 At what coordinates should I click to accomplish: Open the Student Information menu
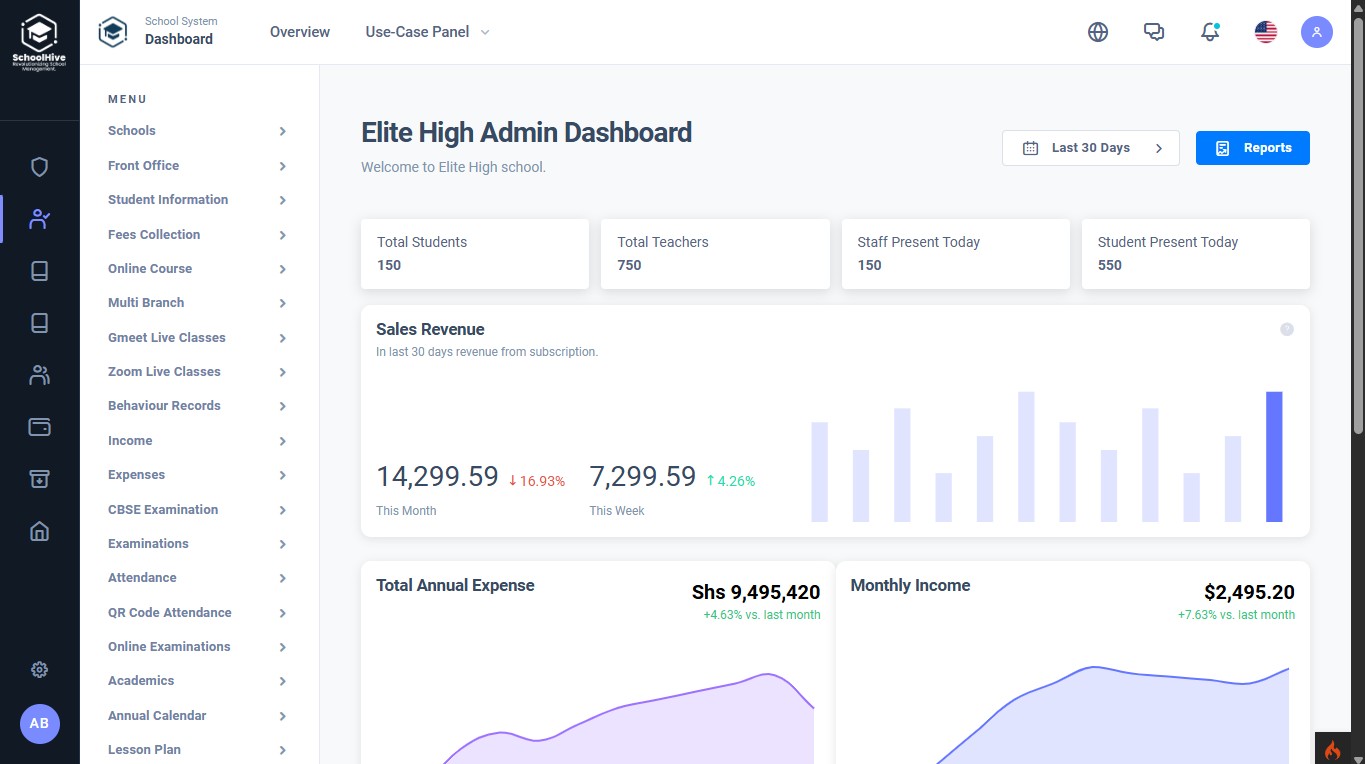click(197, 200)
